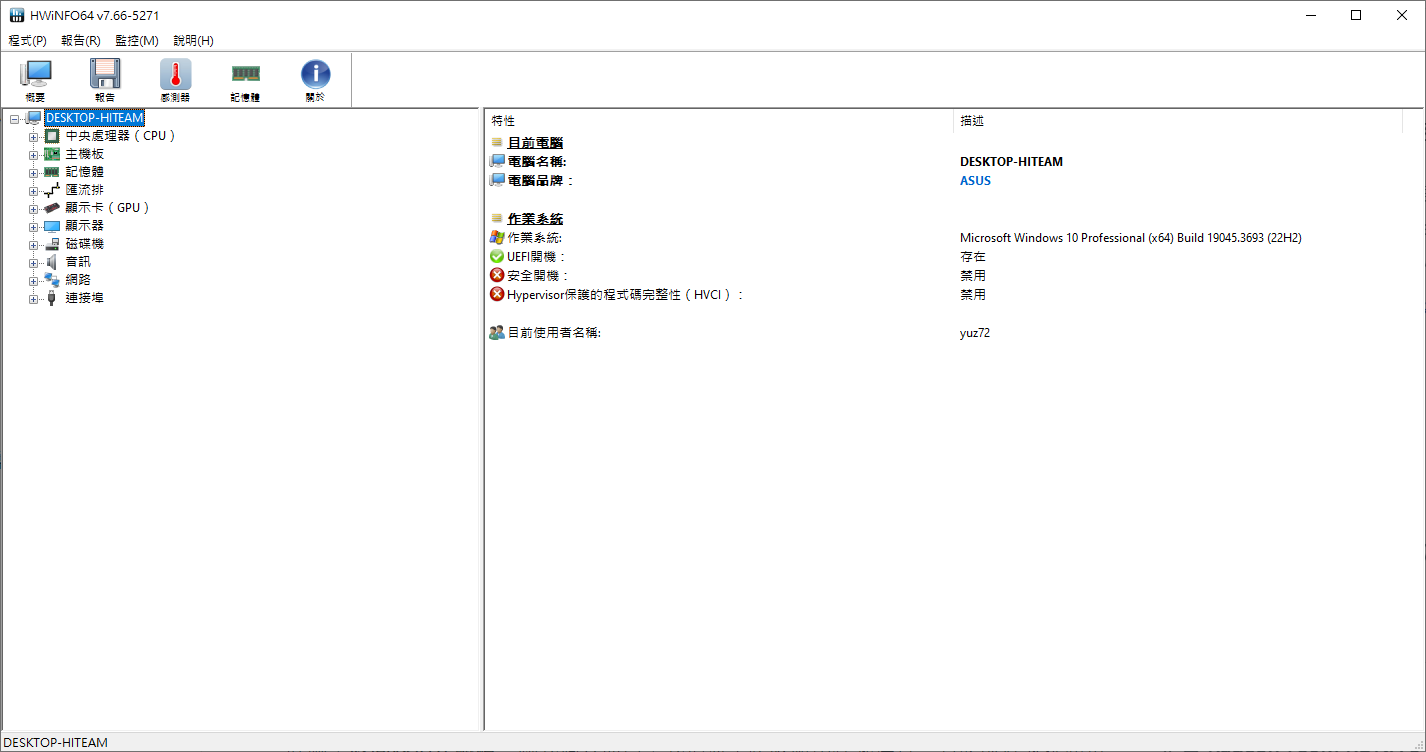Select the 顯示卡 (GPU) tree label

coord(108,208)
